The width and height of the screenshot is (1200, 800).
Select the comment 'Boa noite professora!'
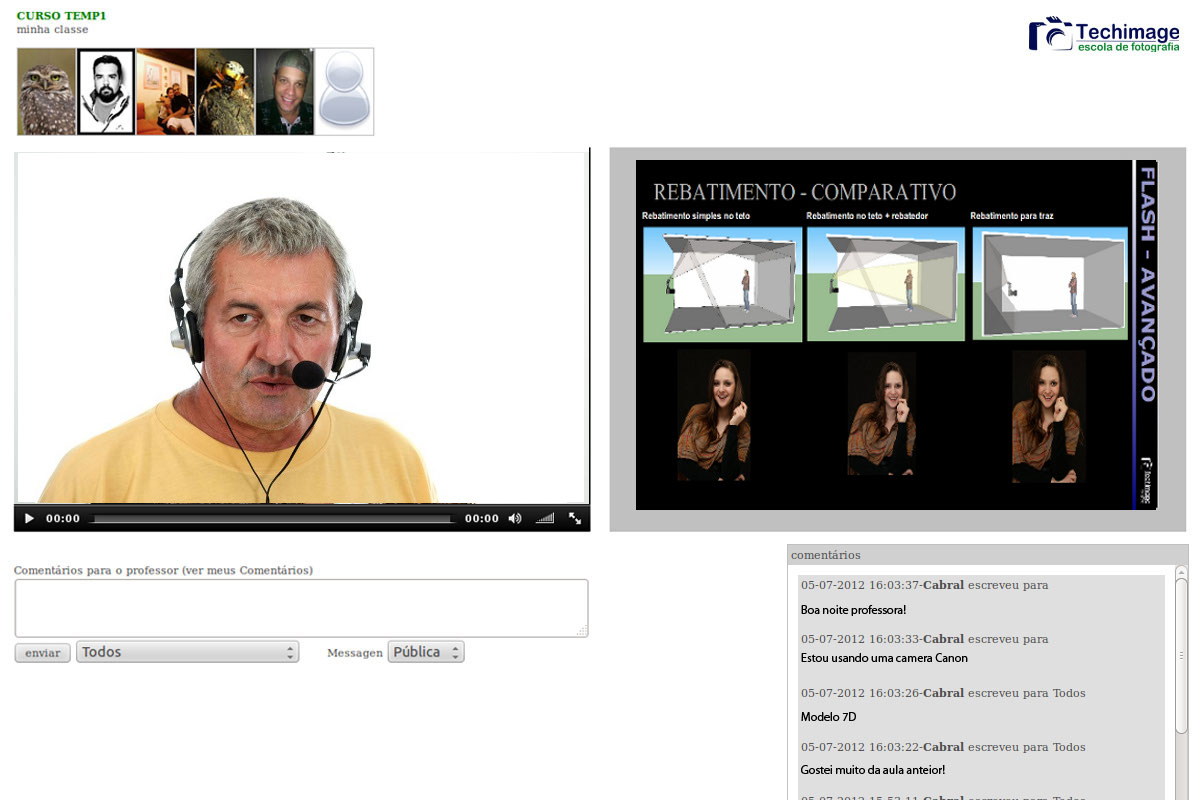tap(854, 609)
